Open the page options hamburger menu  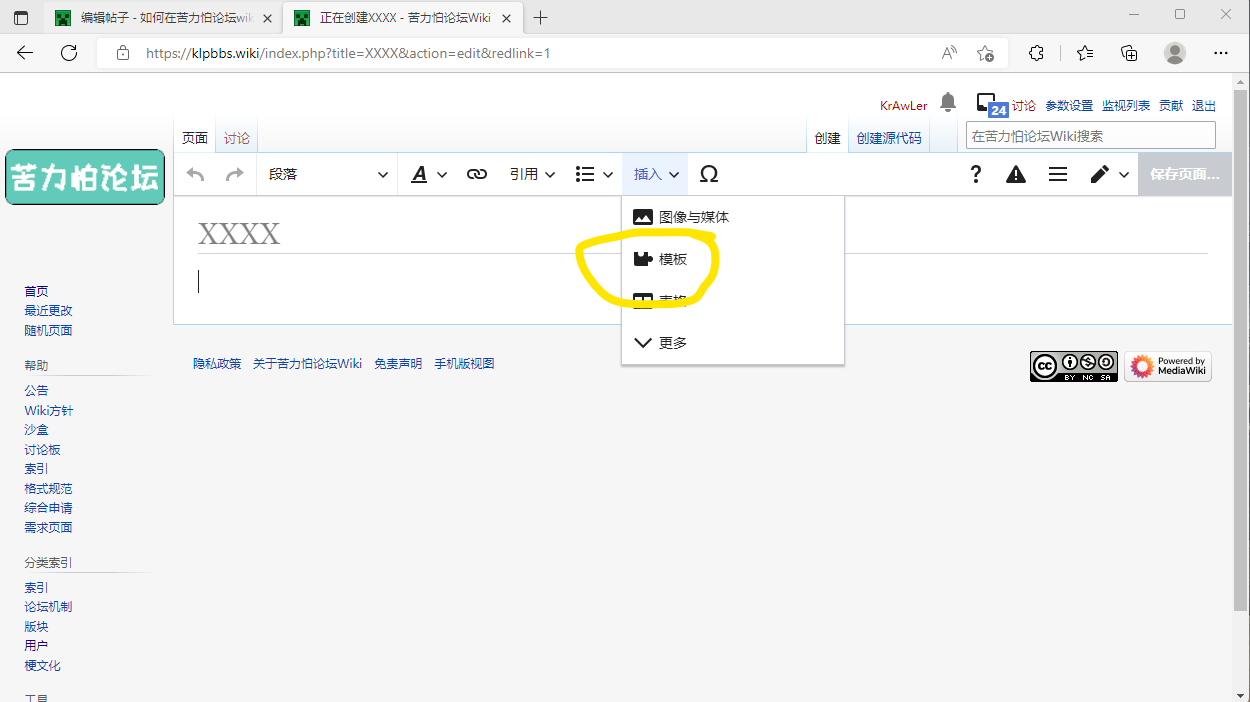pyautogui.click(x=1057, y=174)
